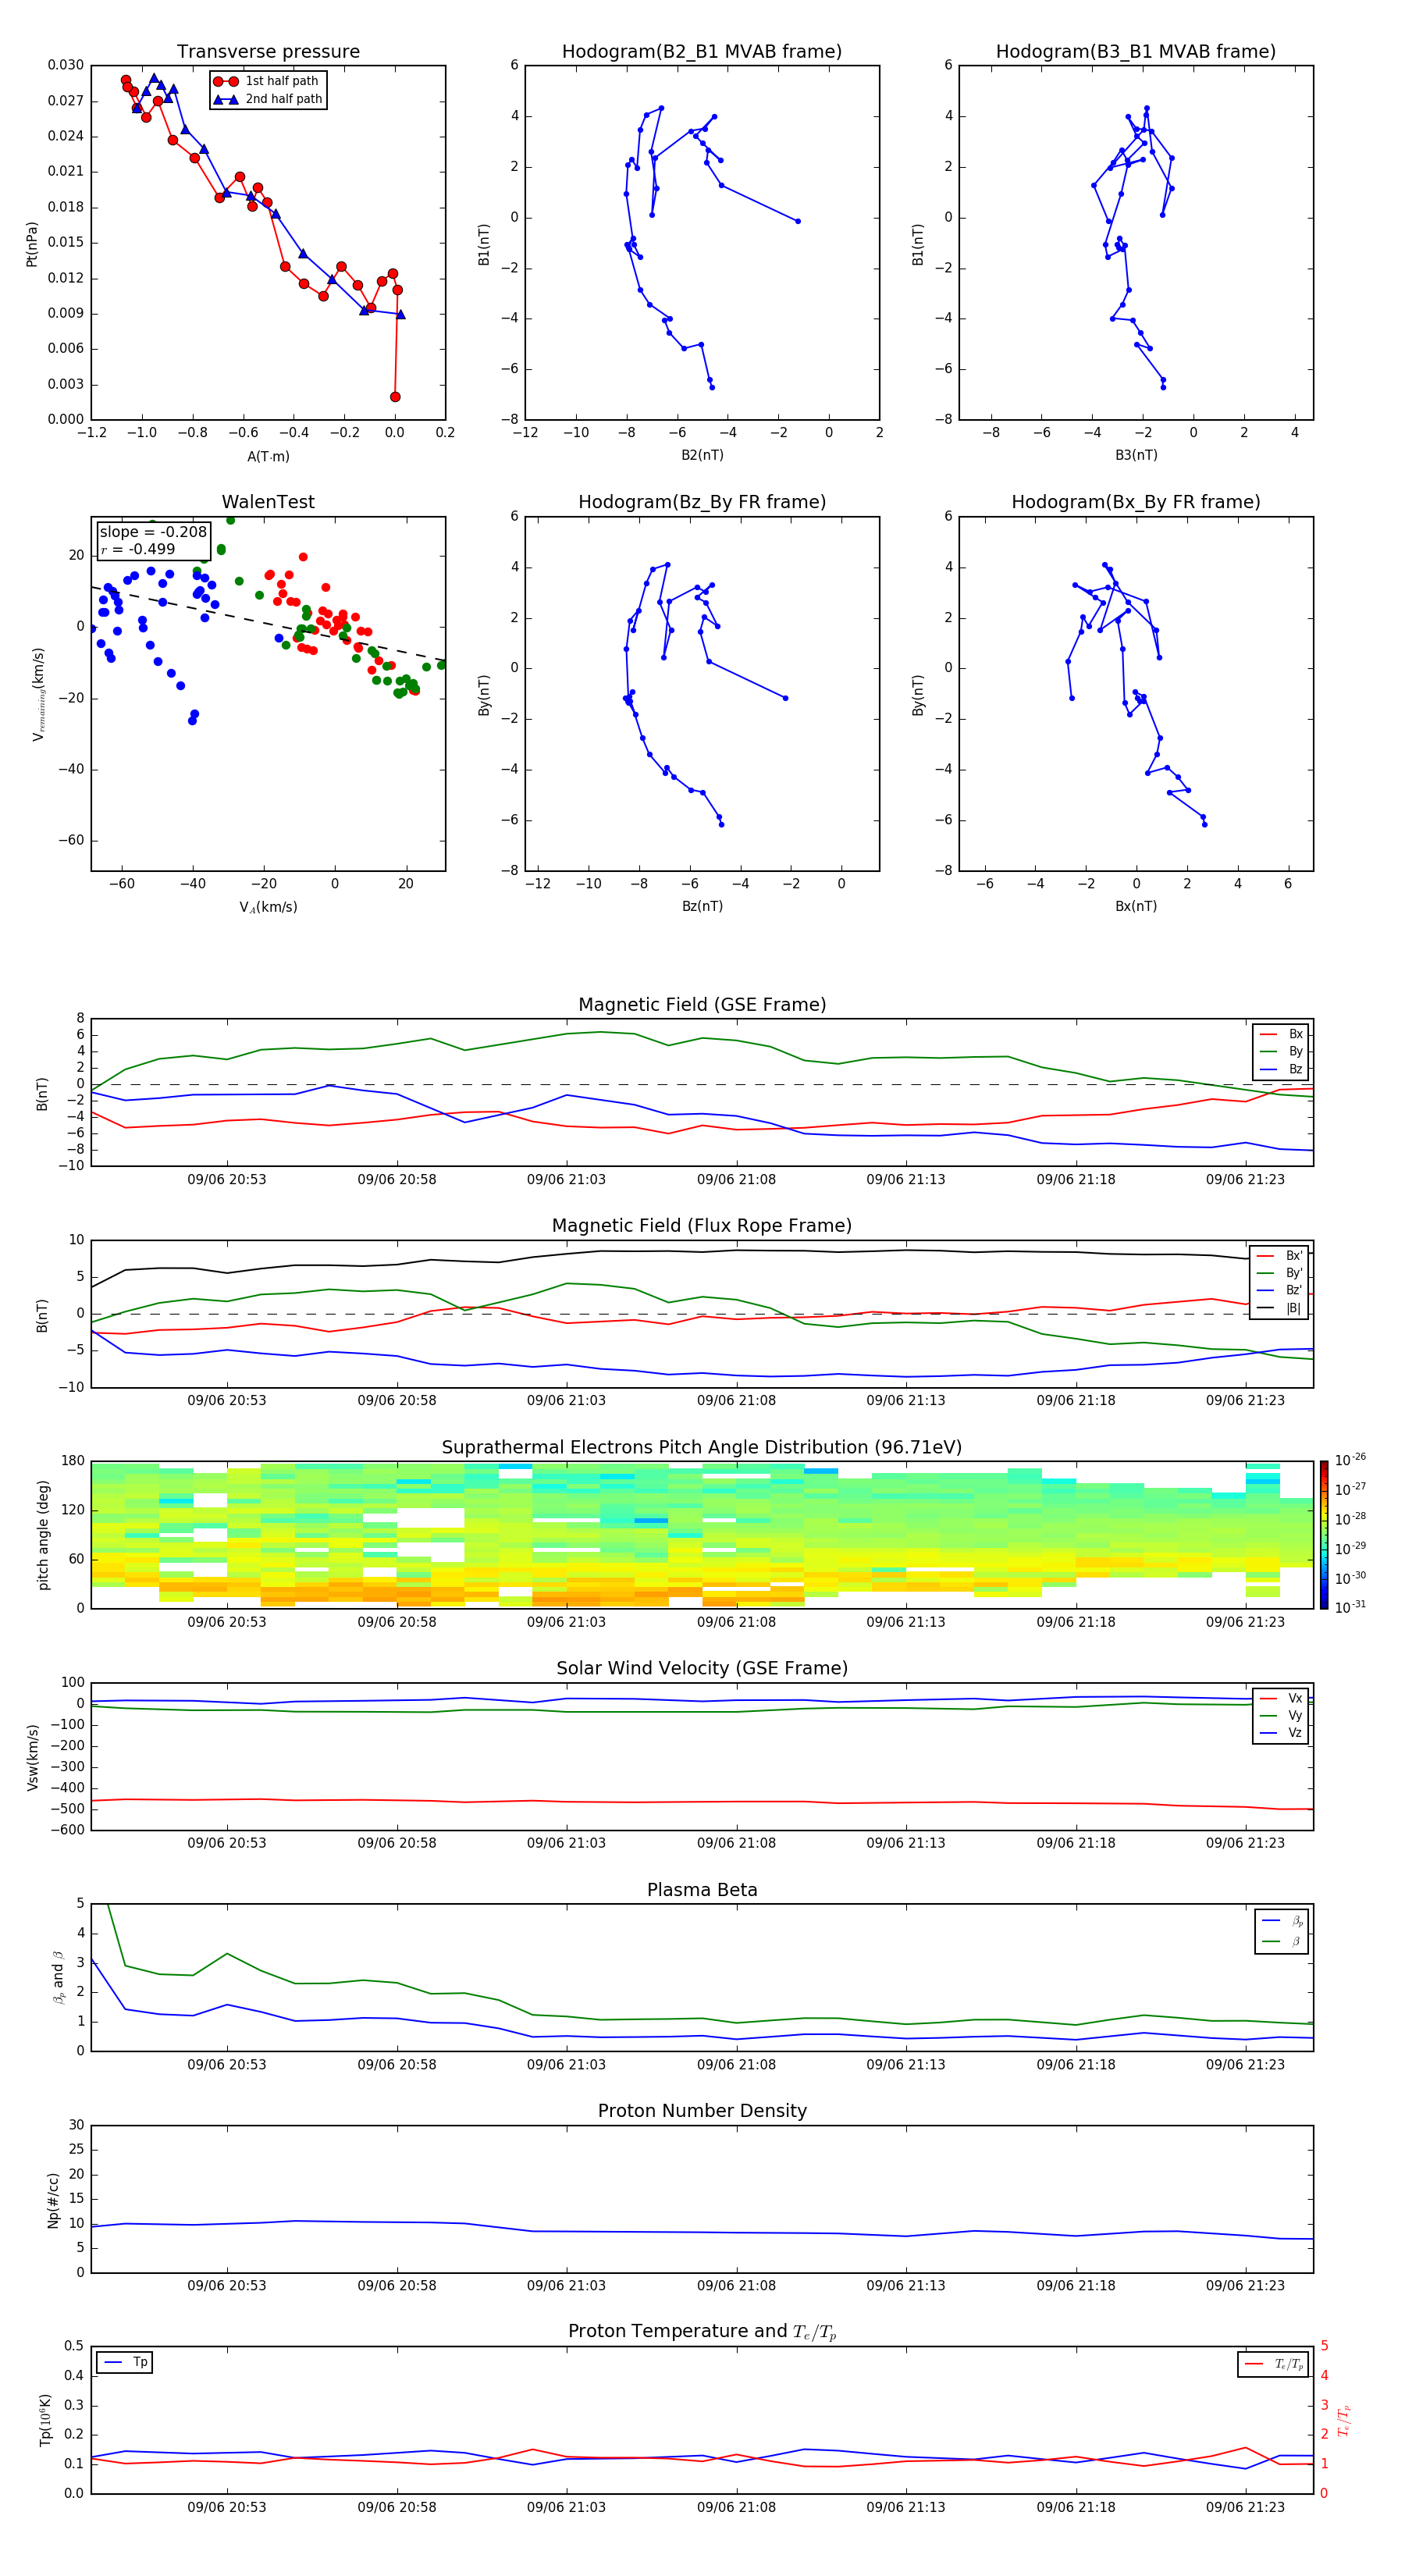Click the 10^-26 colorbar label
The width and height of the screenshot is (1405, 2576).
1350,1460
